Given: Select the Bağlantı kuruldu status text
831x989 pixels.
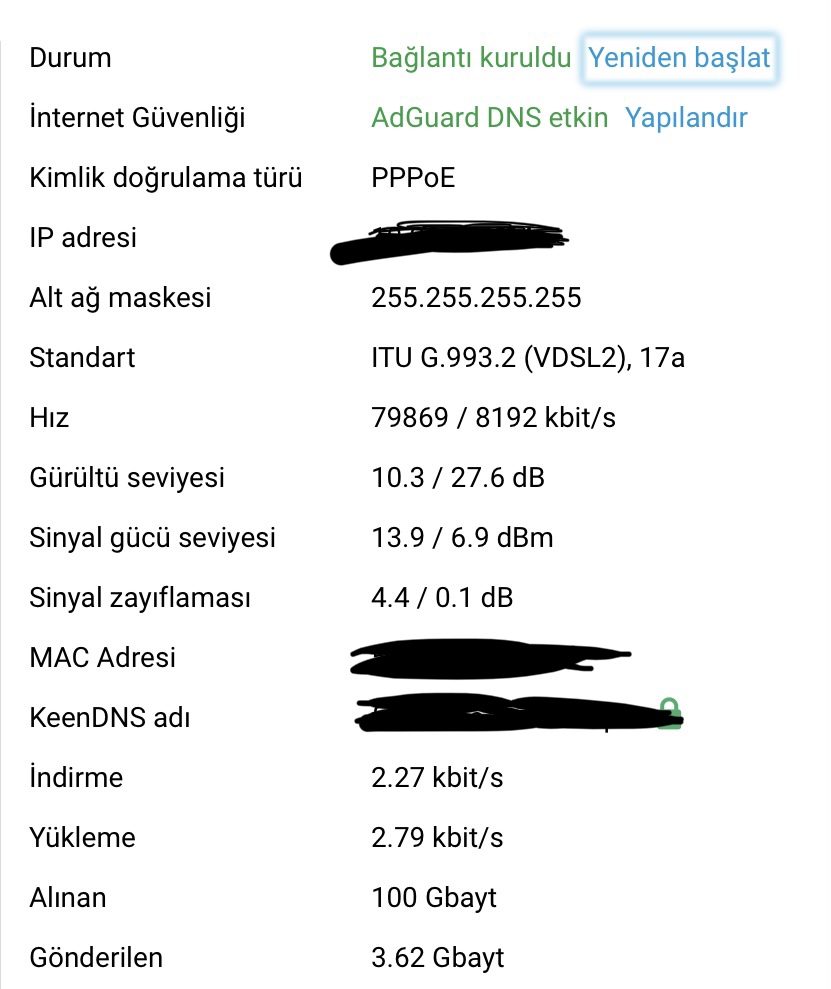Looking at the screenshot, I should tap(471, 57).
